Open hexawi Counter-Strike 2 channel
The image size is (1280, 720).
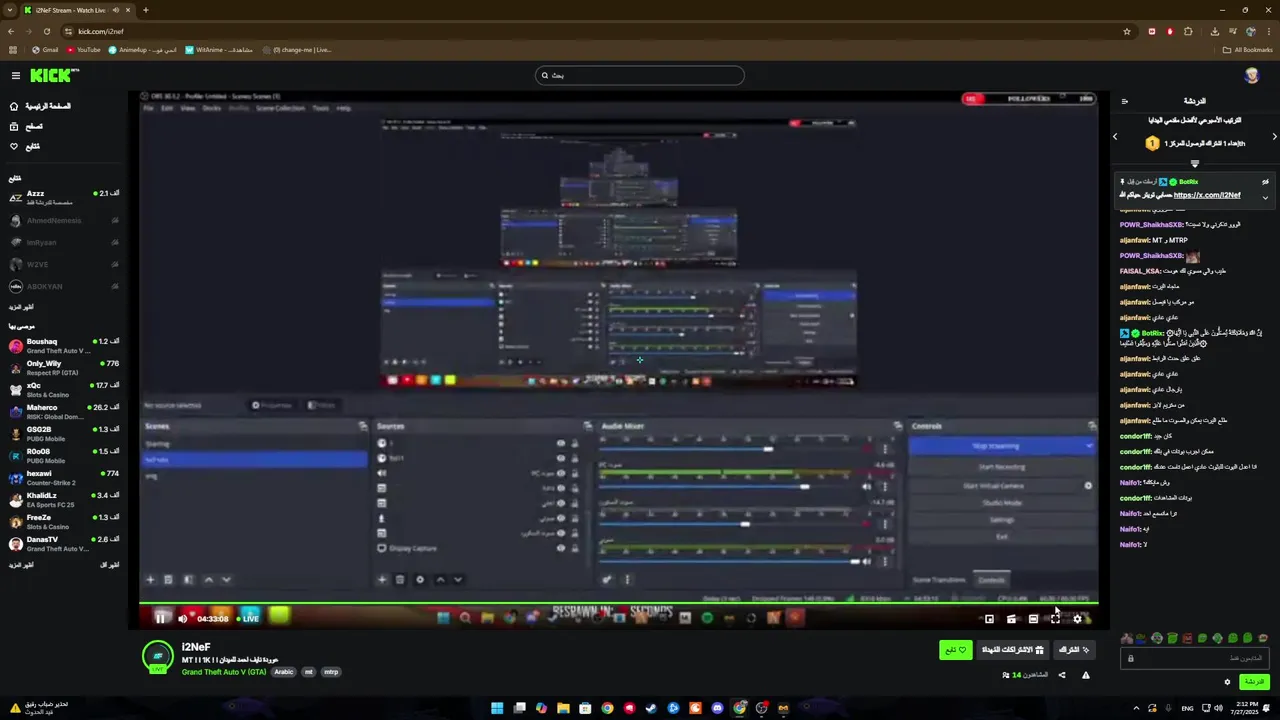[64, 478]
